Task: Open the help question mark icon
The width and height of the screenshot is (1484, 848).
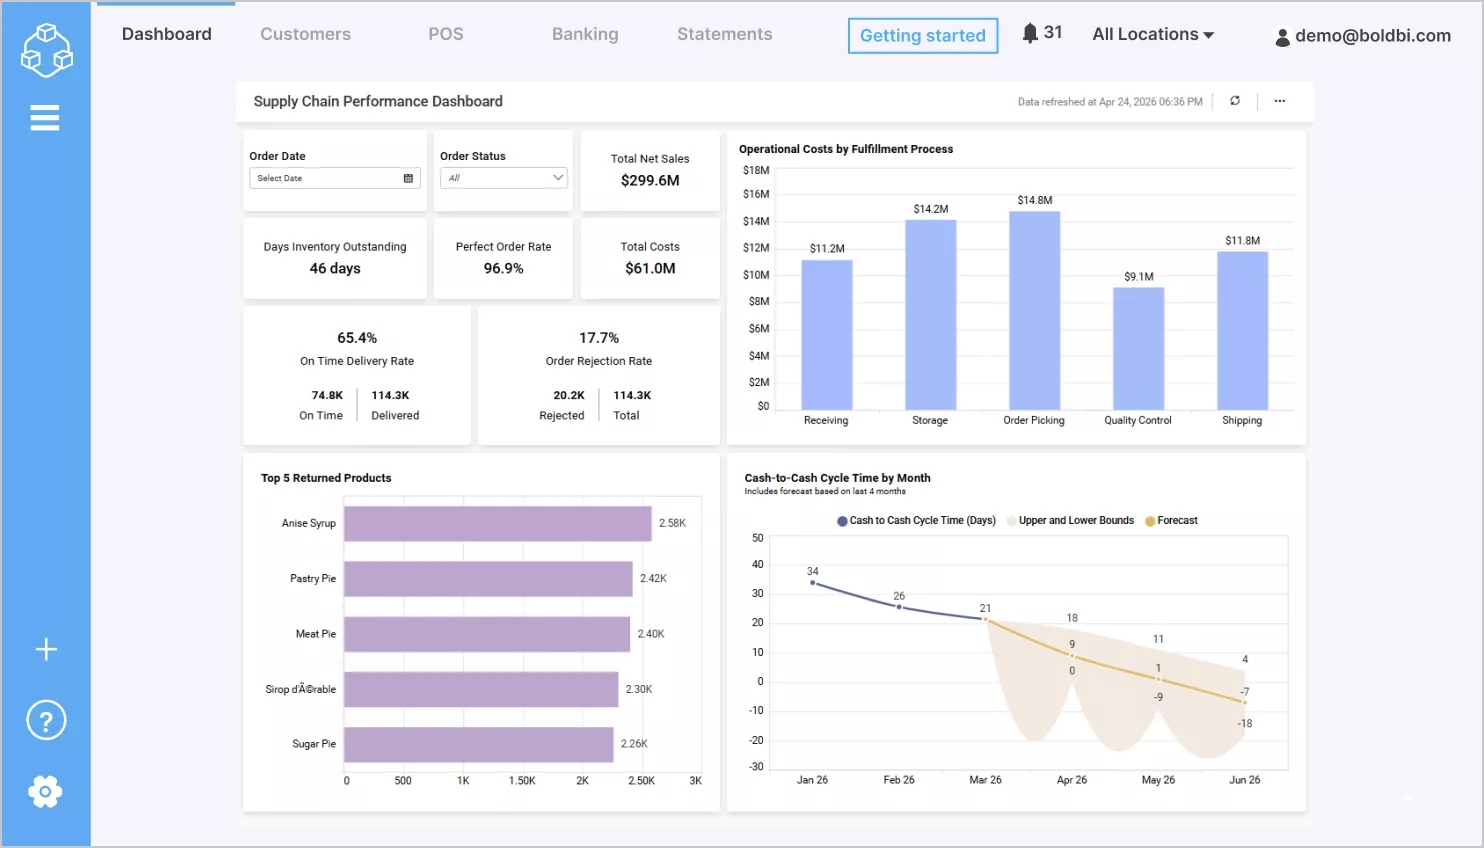Action: [x=46, y=720]
